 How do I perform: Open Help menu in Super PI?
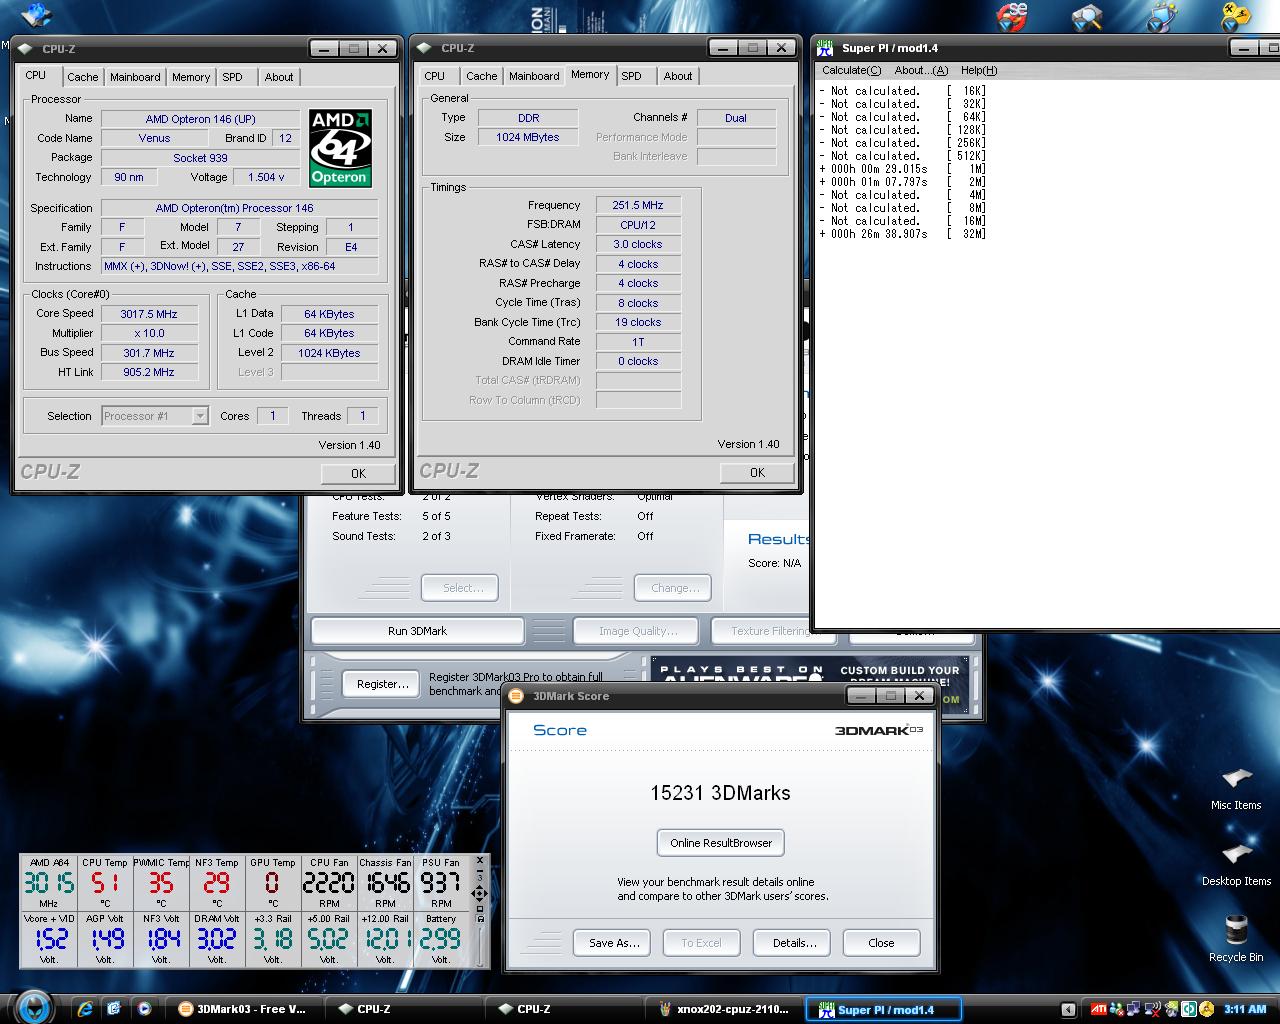(x=979, y=70)
